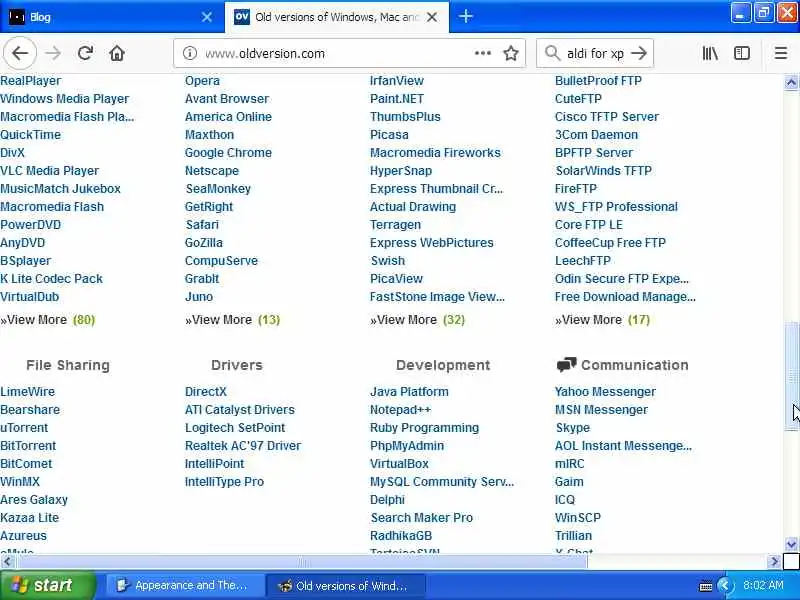
Task: Focus the search box containing aldi for xp
Action: click(x=595, y=53)
